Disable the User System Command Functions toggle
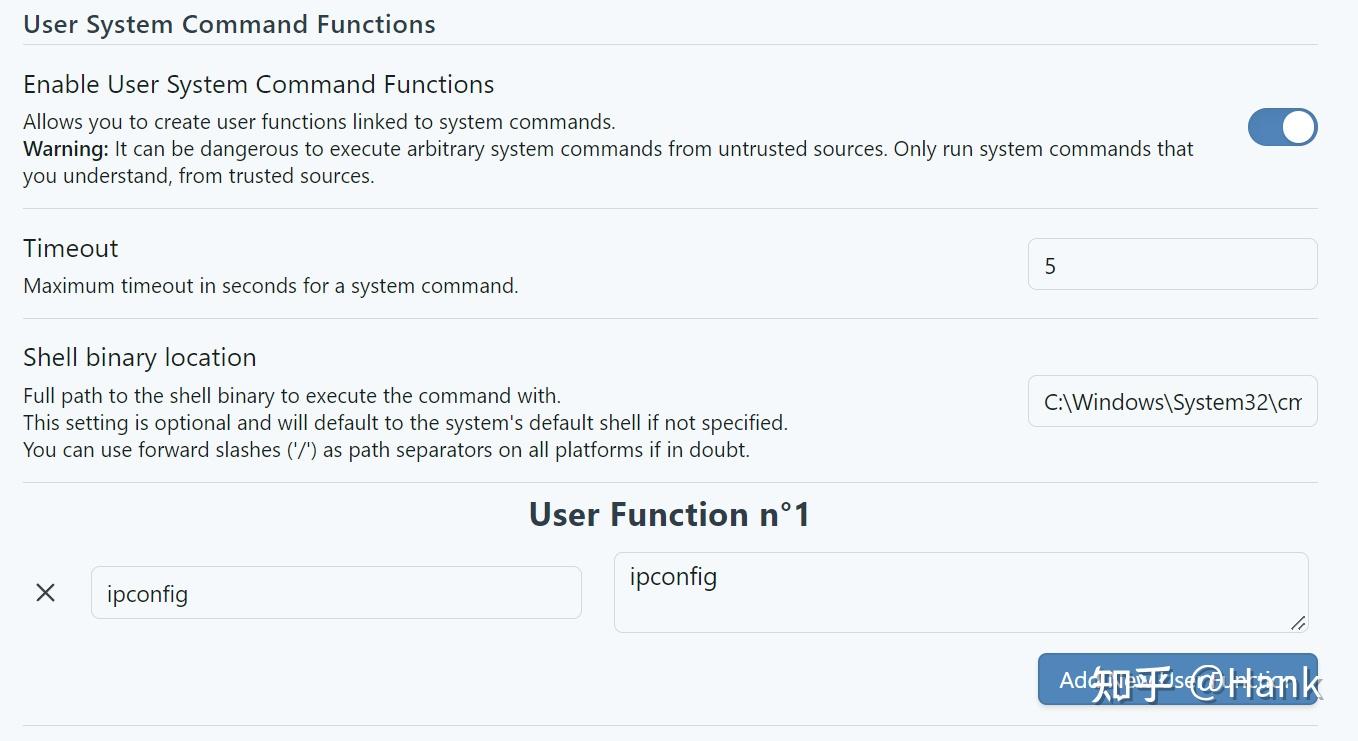Screen dimensions: 1358x741 [x=1282, y=127]
